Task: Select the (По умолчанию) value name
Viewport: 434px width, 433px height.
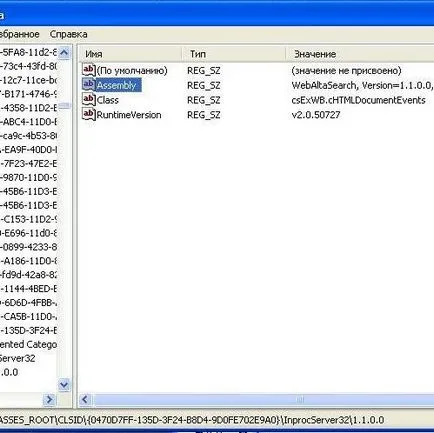Action: coord(132,71)
